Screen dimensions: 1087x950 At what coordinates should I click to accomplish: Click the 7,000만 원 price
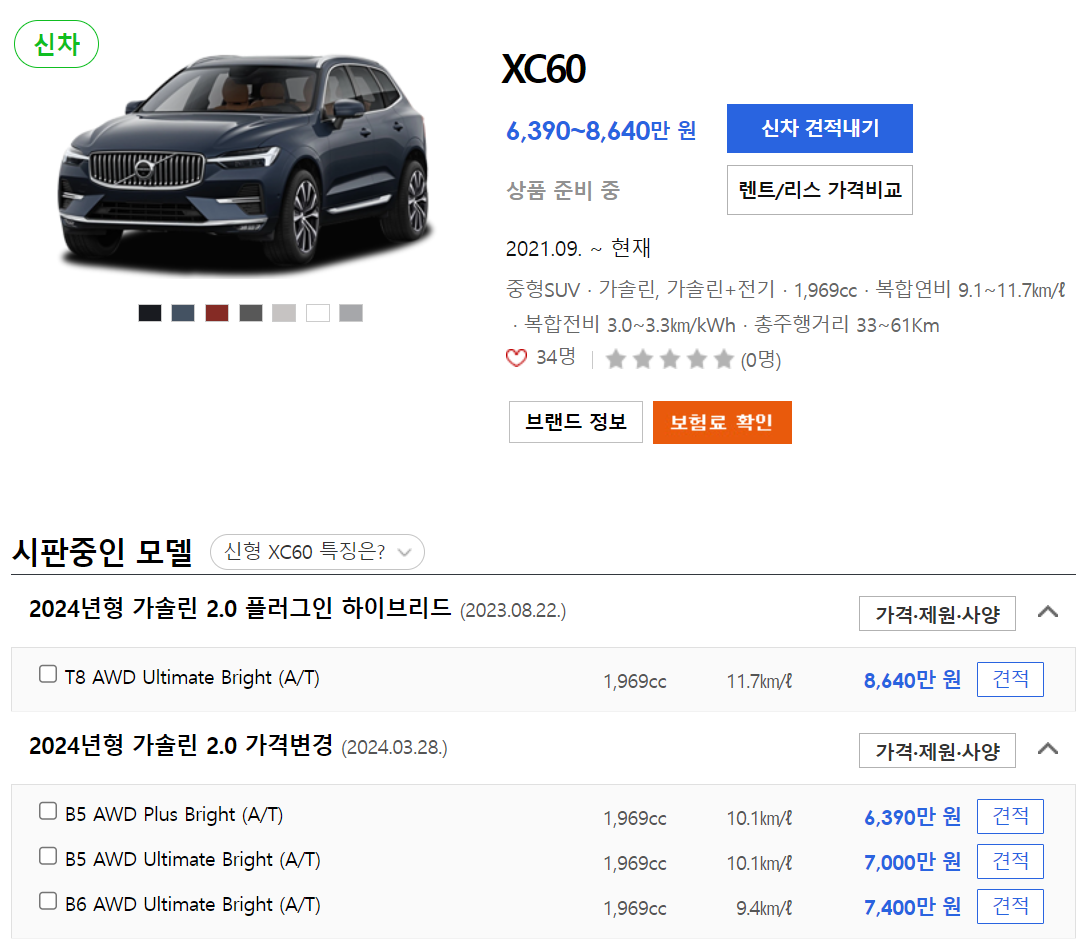pos(912,862)
